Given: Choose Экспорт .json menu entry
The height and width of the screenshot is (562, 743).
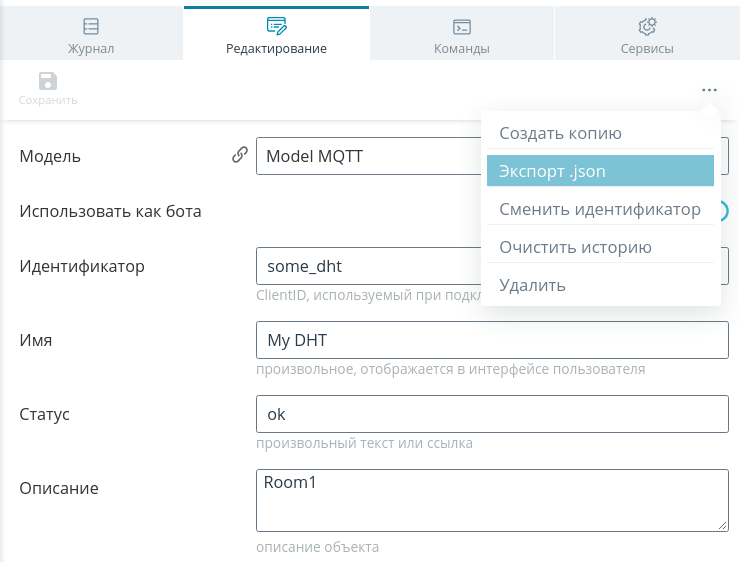Looking at the screenshot, I should [600, 171].
